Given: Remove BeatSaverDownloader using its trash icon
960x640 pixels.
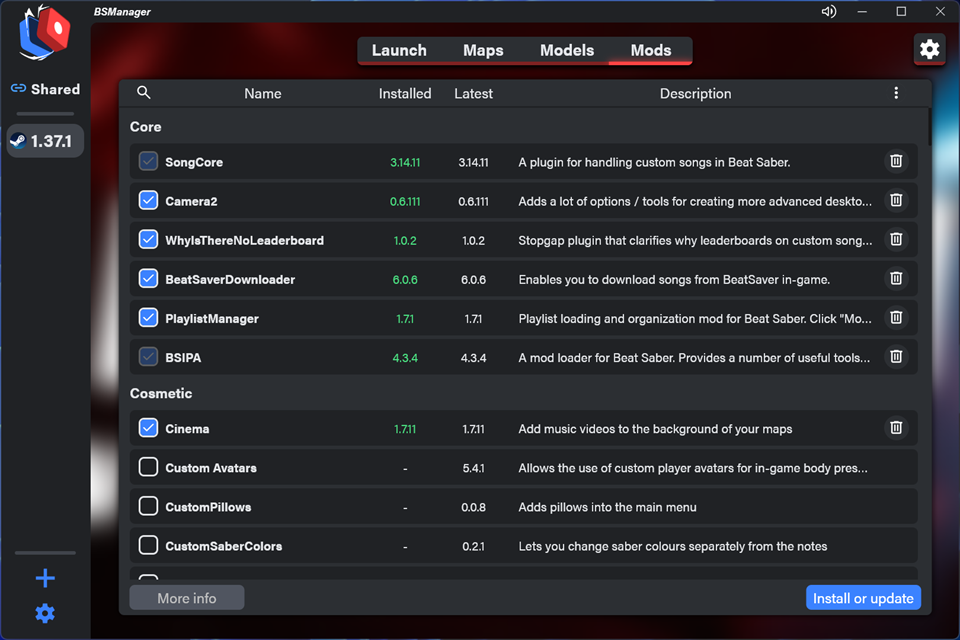Looking at the screenshot, I should (x=896, y=279).
